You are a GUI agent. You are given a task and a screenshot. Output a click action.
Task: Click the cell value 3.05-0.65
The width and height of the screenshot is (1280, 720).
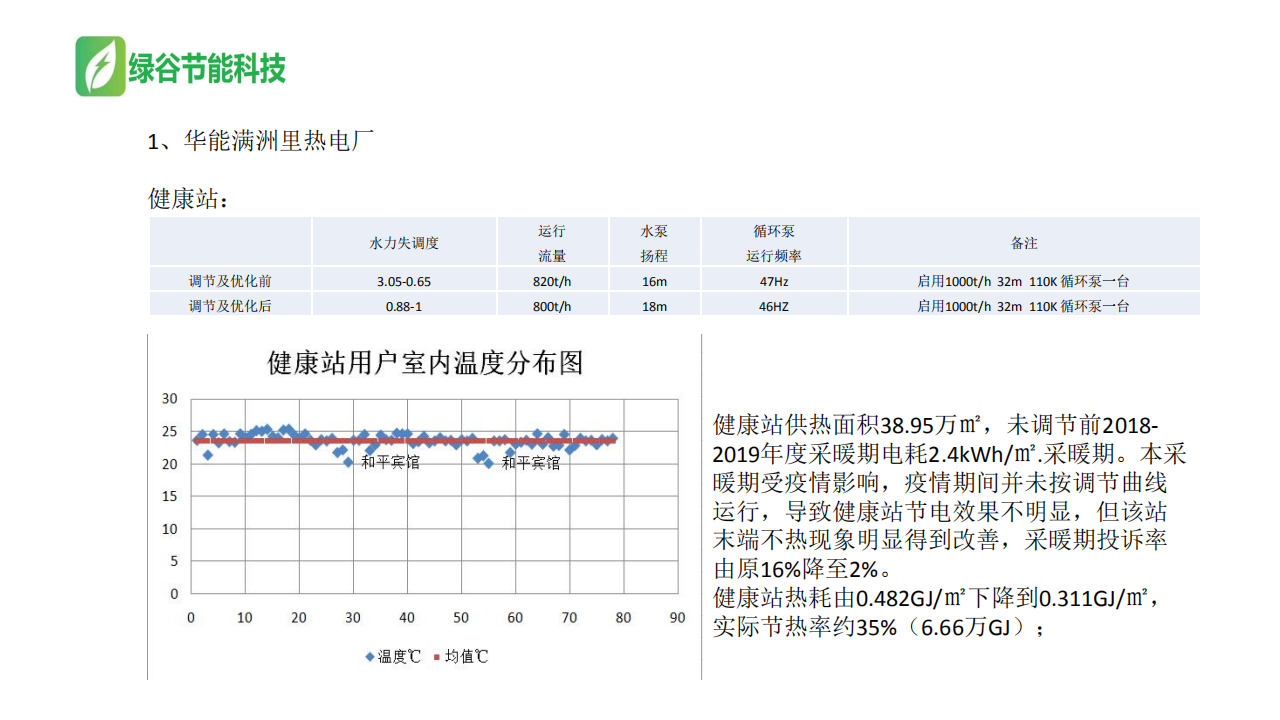[404, 282]
